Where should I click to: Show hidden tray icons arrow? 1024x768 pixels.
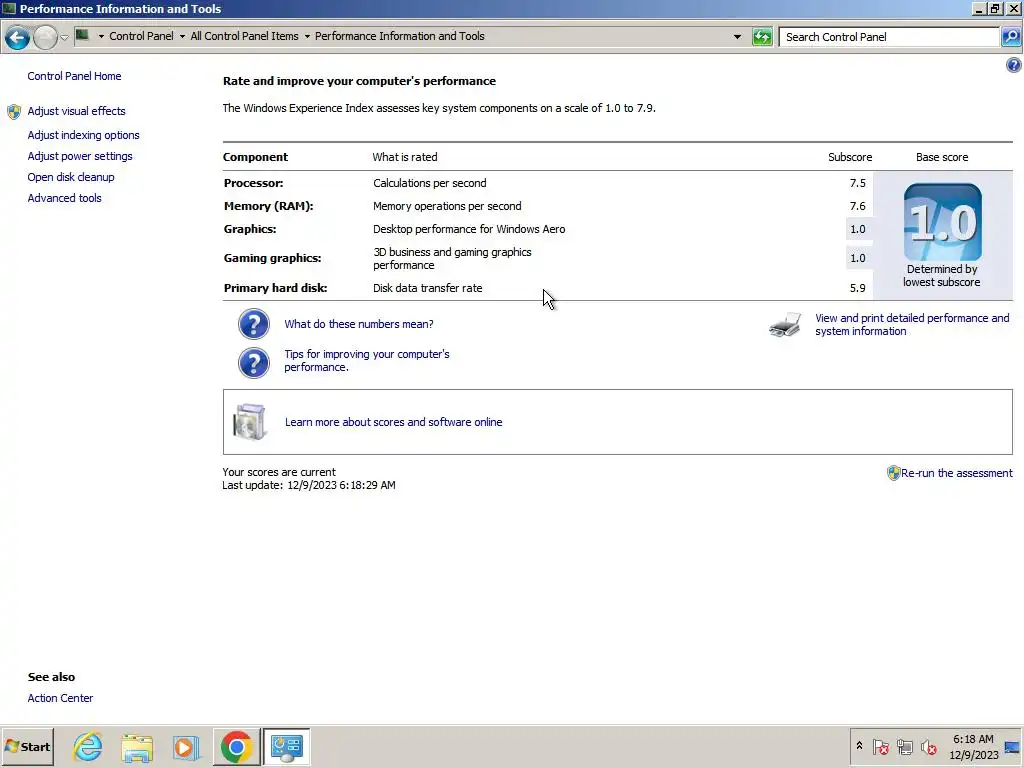(x=859, y=746)
